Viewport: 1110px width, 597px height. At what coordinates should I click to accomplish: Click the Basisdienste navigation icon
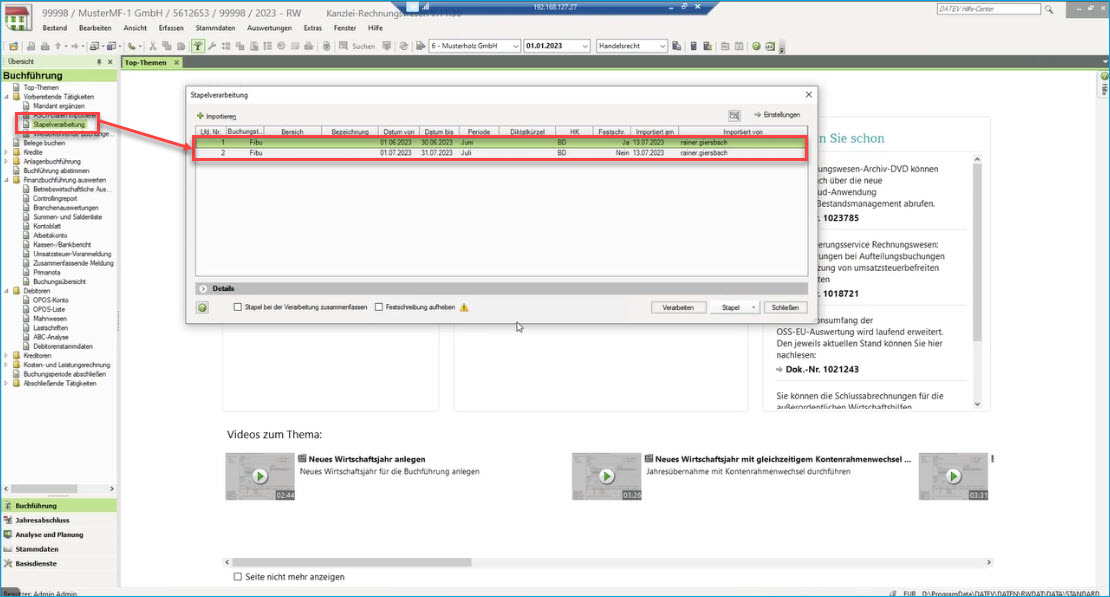8,564
